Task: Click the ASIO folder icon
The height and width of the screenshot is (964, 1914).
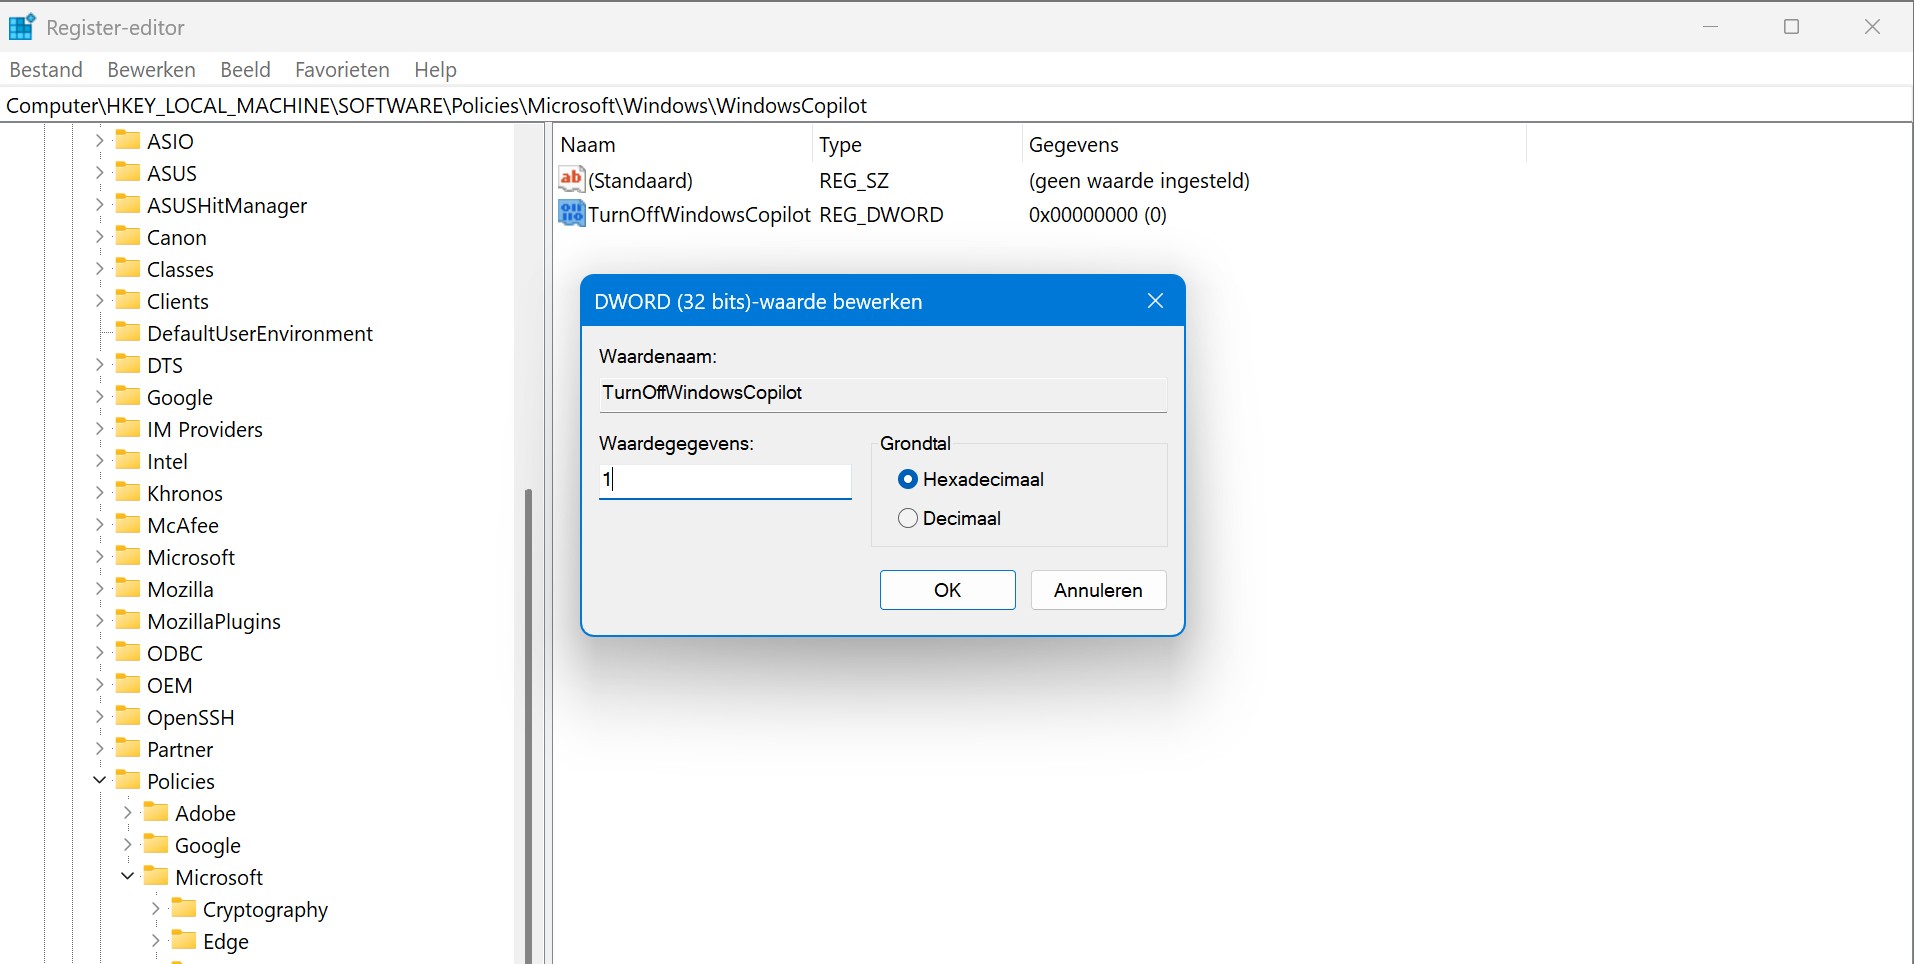Action: pyautogui.click(x=128, y=140)
